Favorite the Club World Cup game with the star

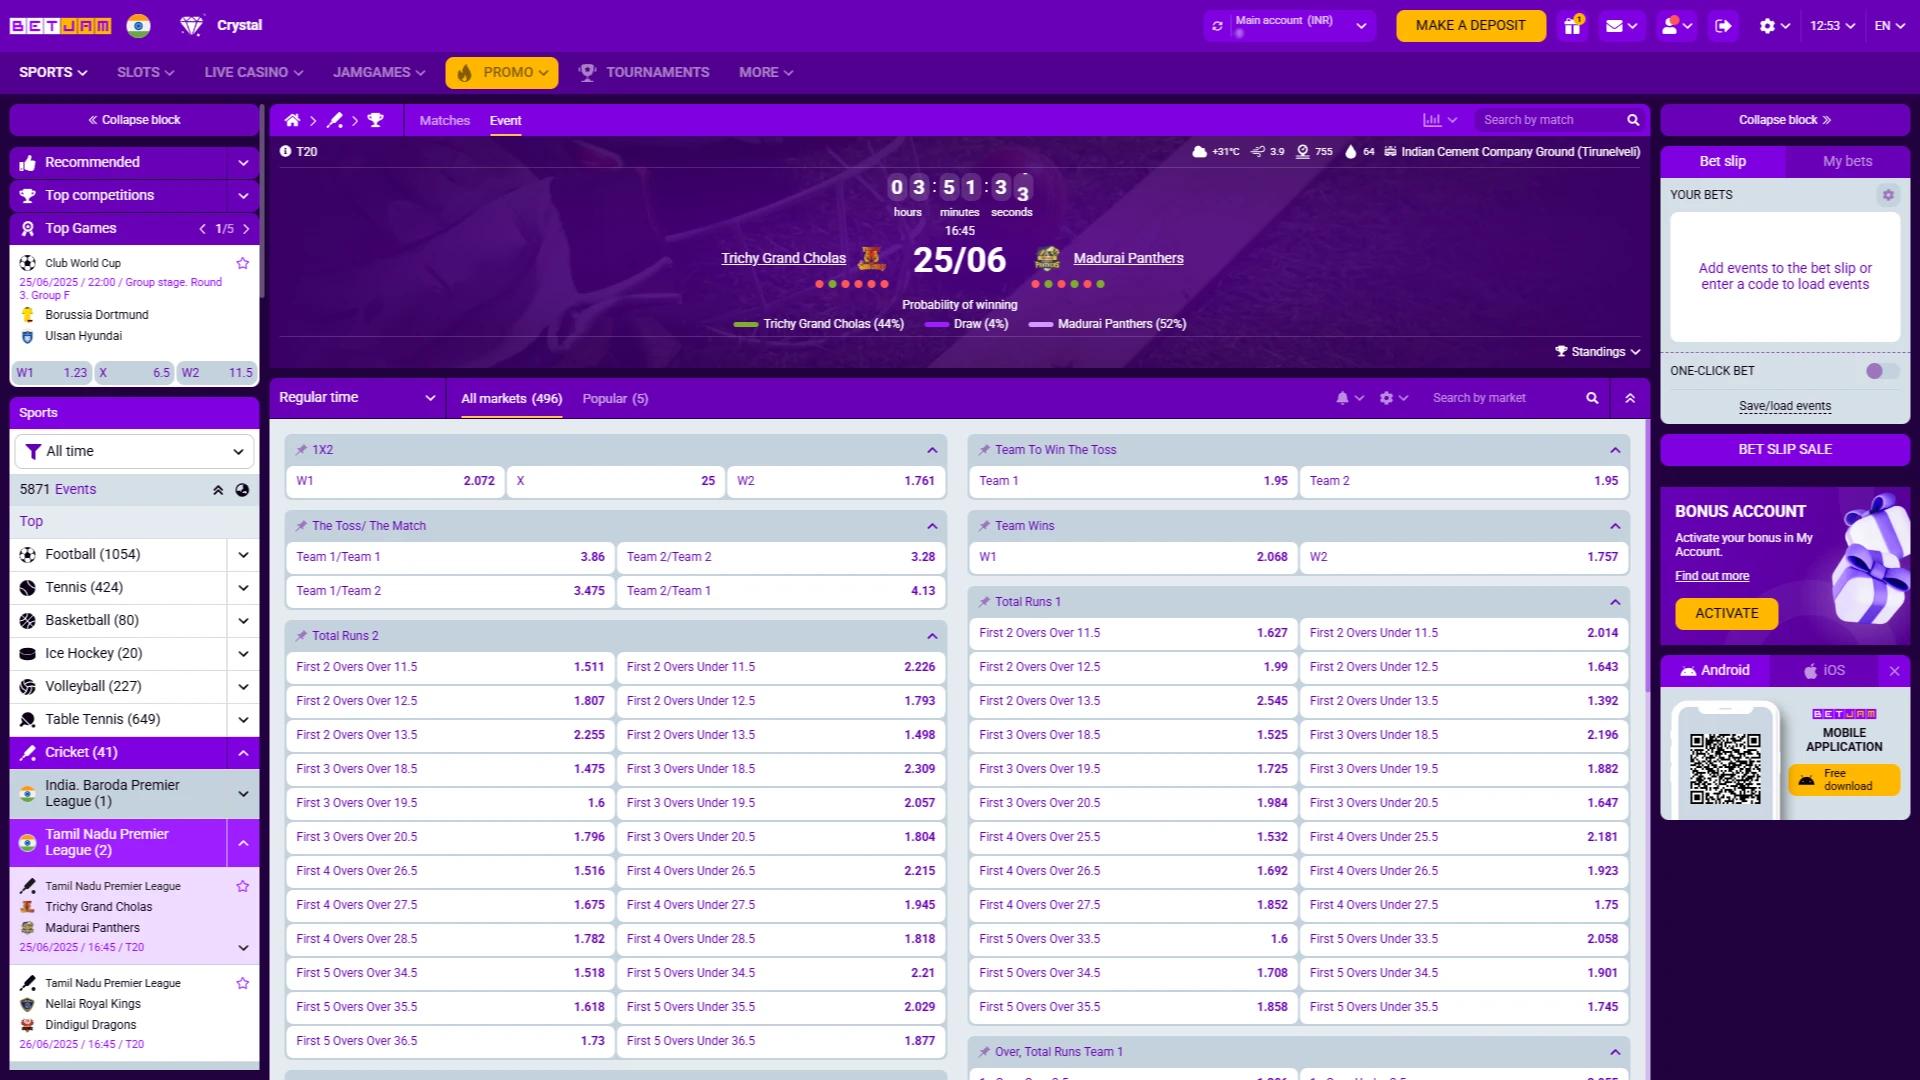pos(242,263)
